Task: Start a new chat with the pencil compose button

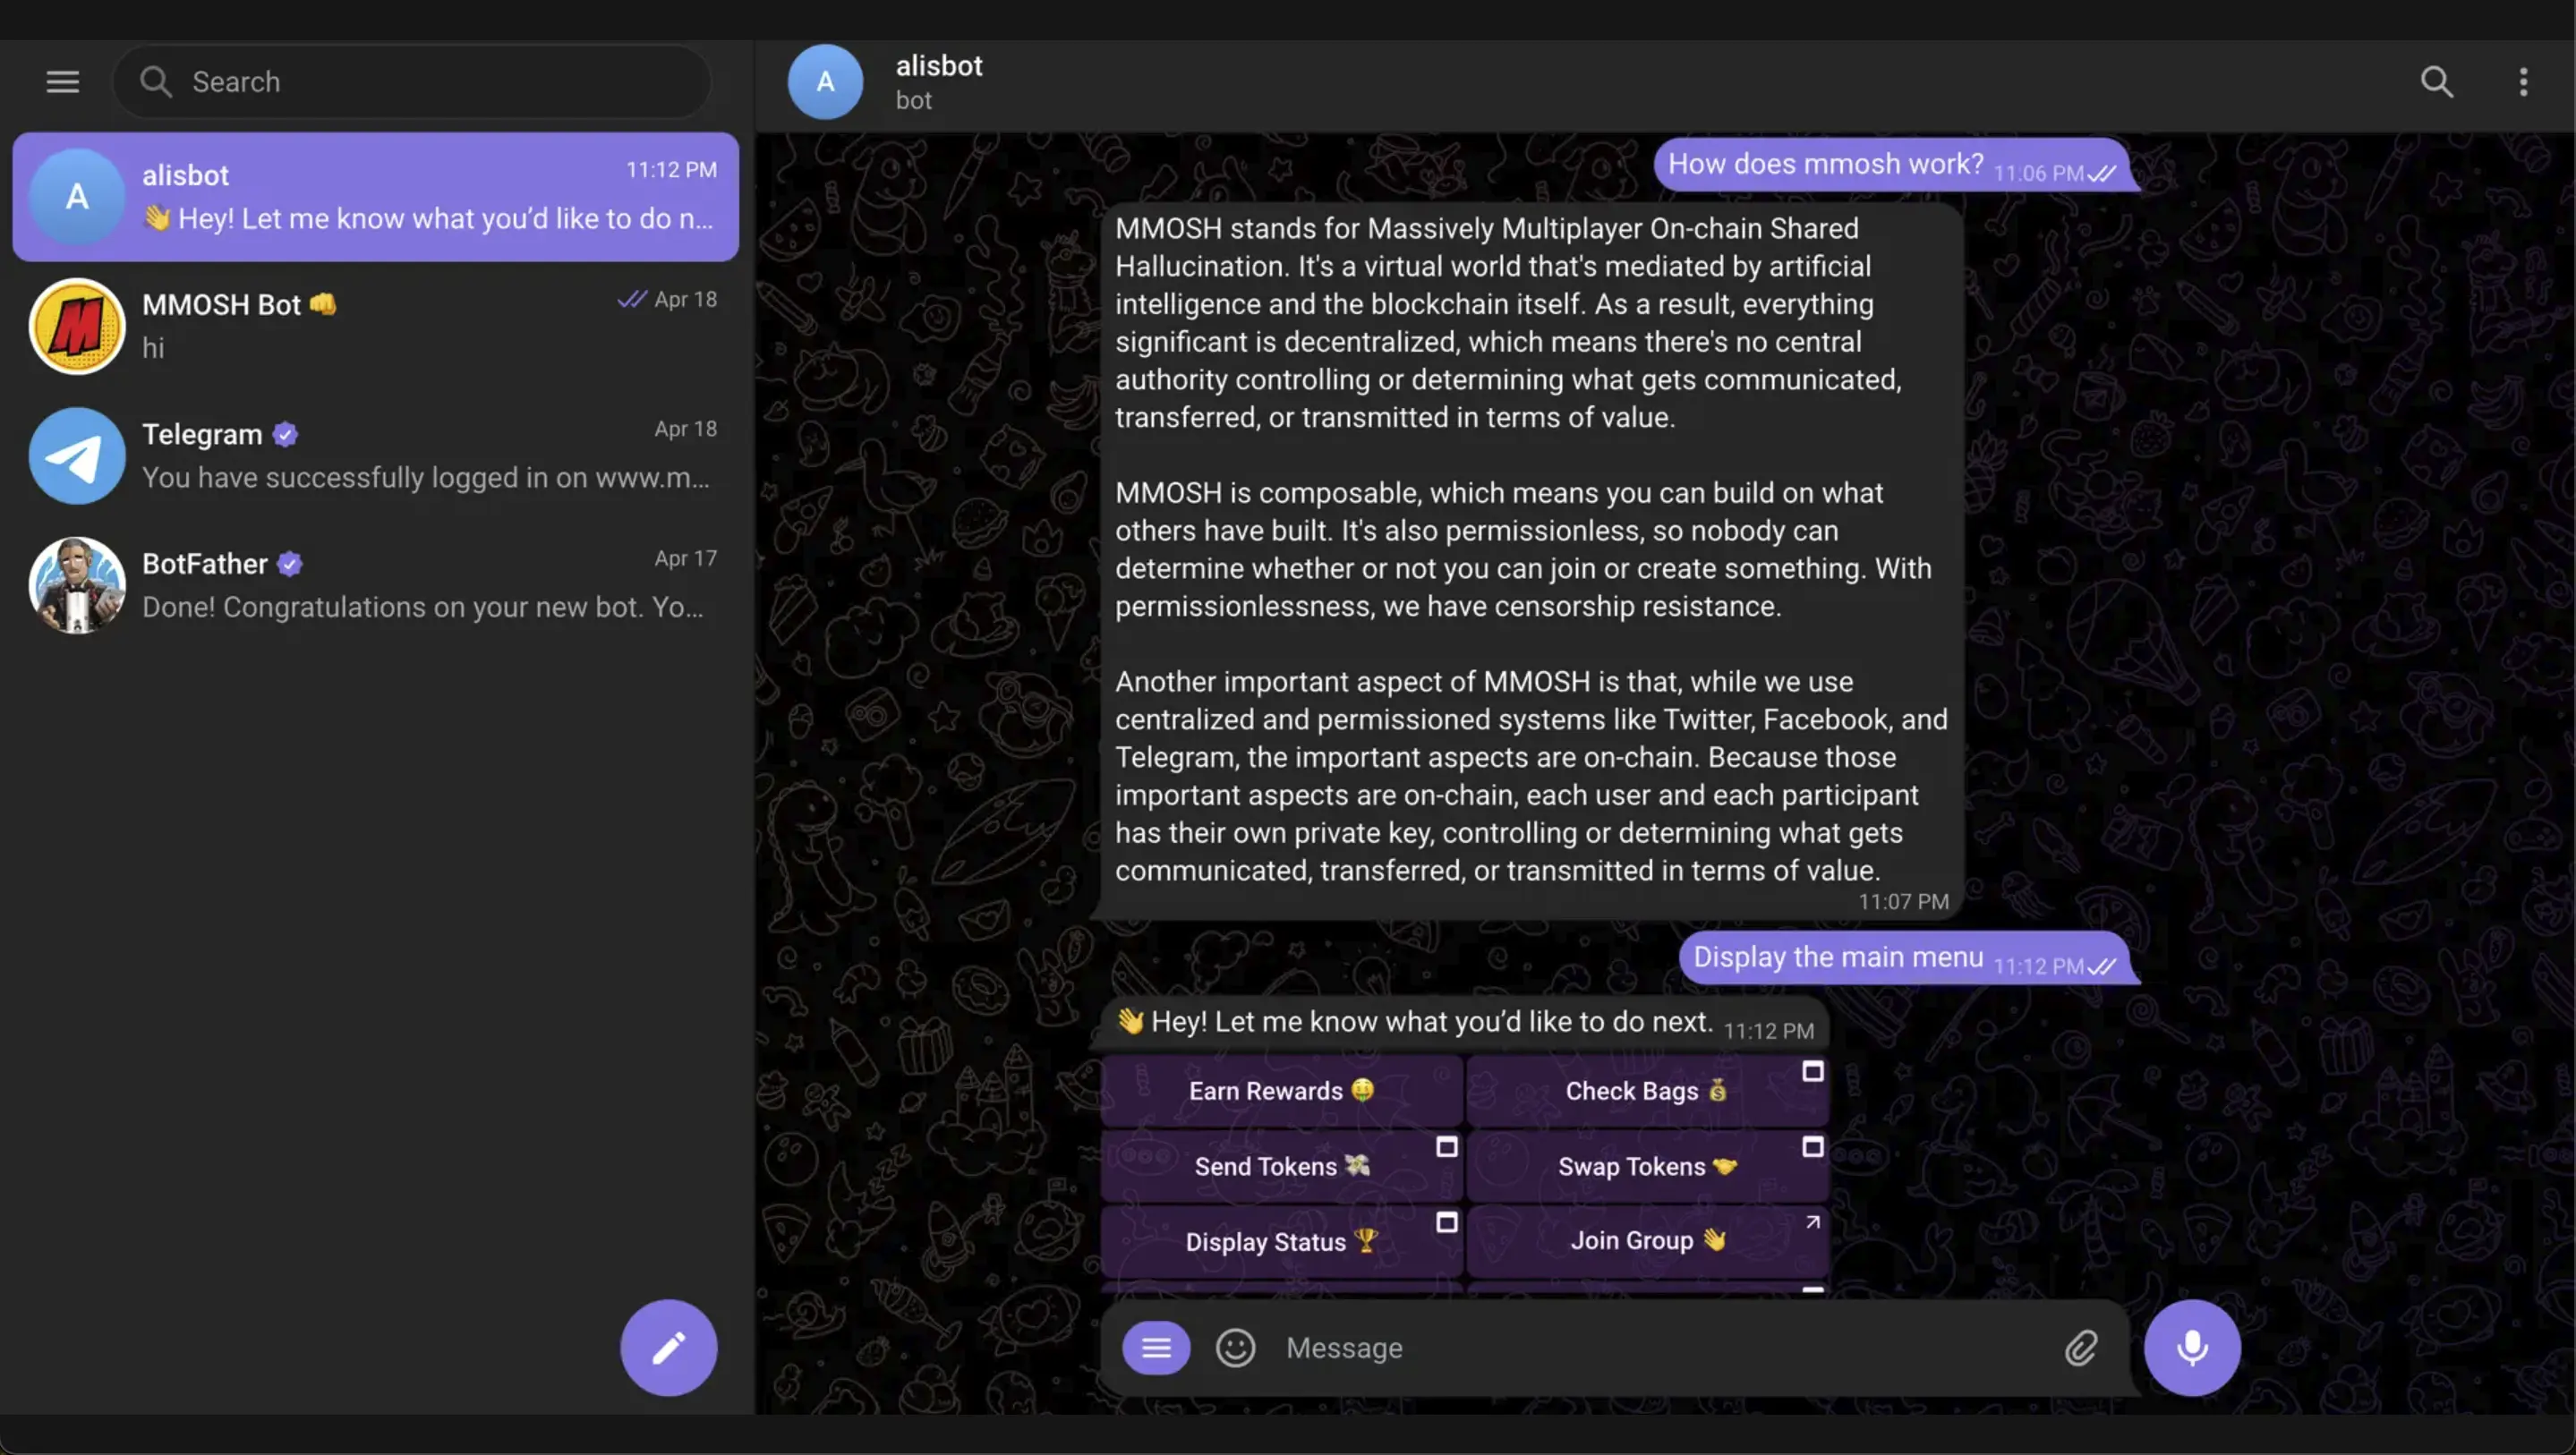Action: tap(668, 1347)
